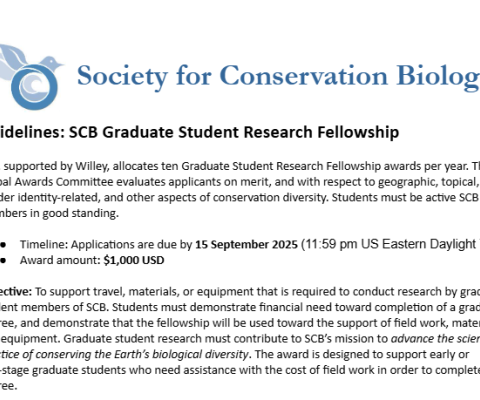
Task: Click the bold $1,000 USD amount
Action: coord(134,260)
